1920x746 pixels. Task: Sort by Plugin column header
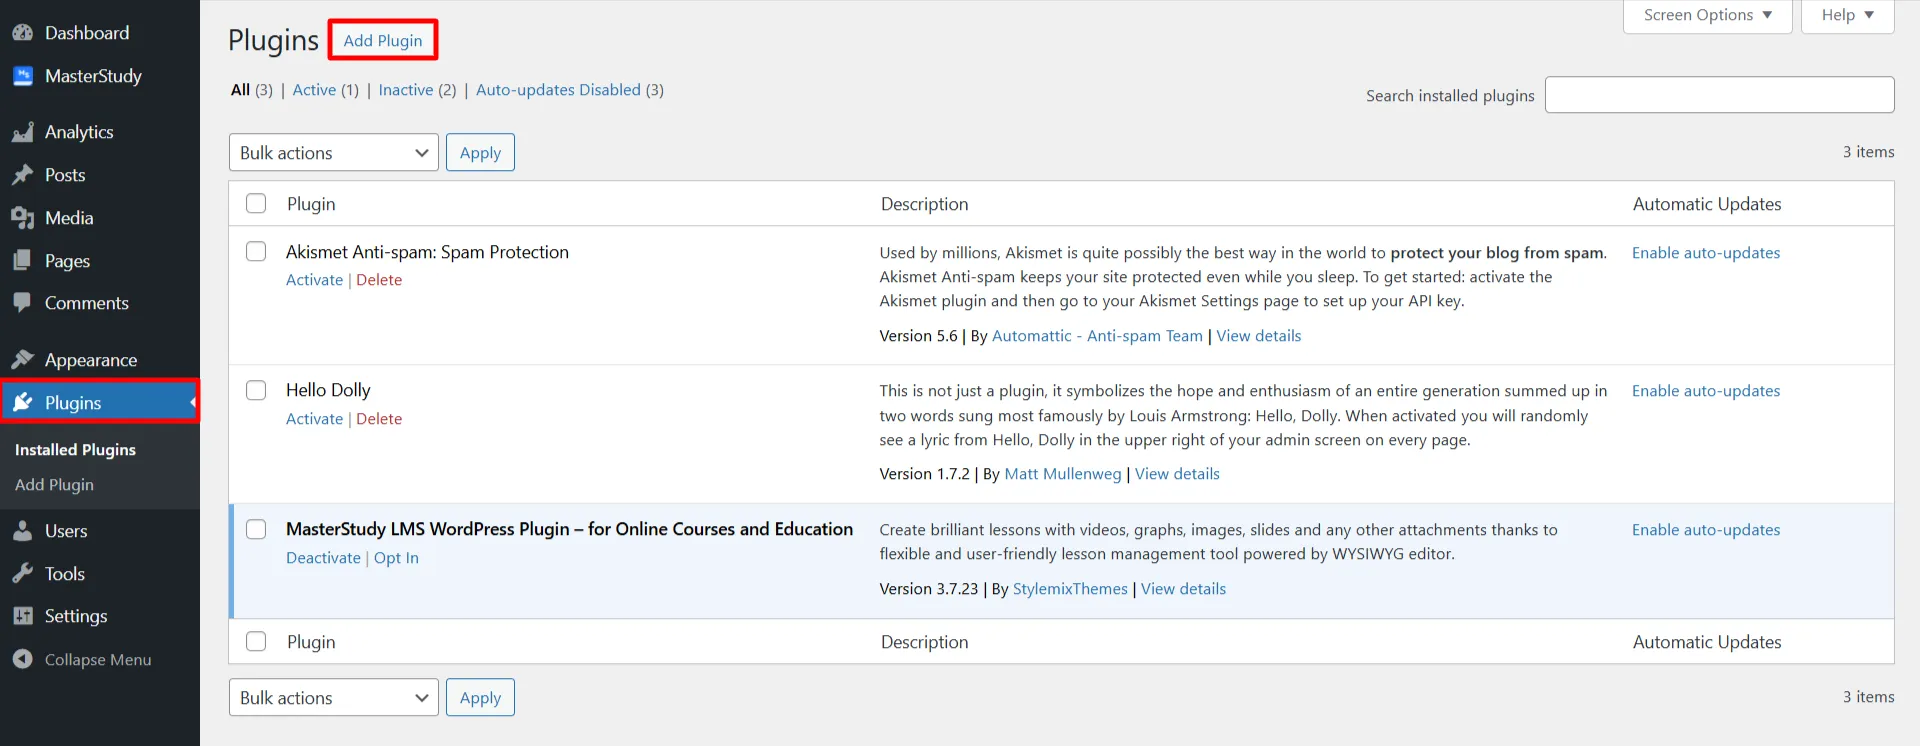pos(311,204)
